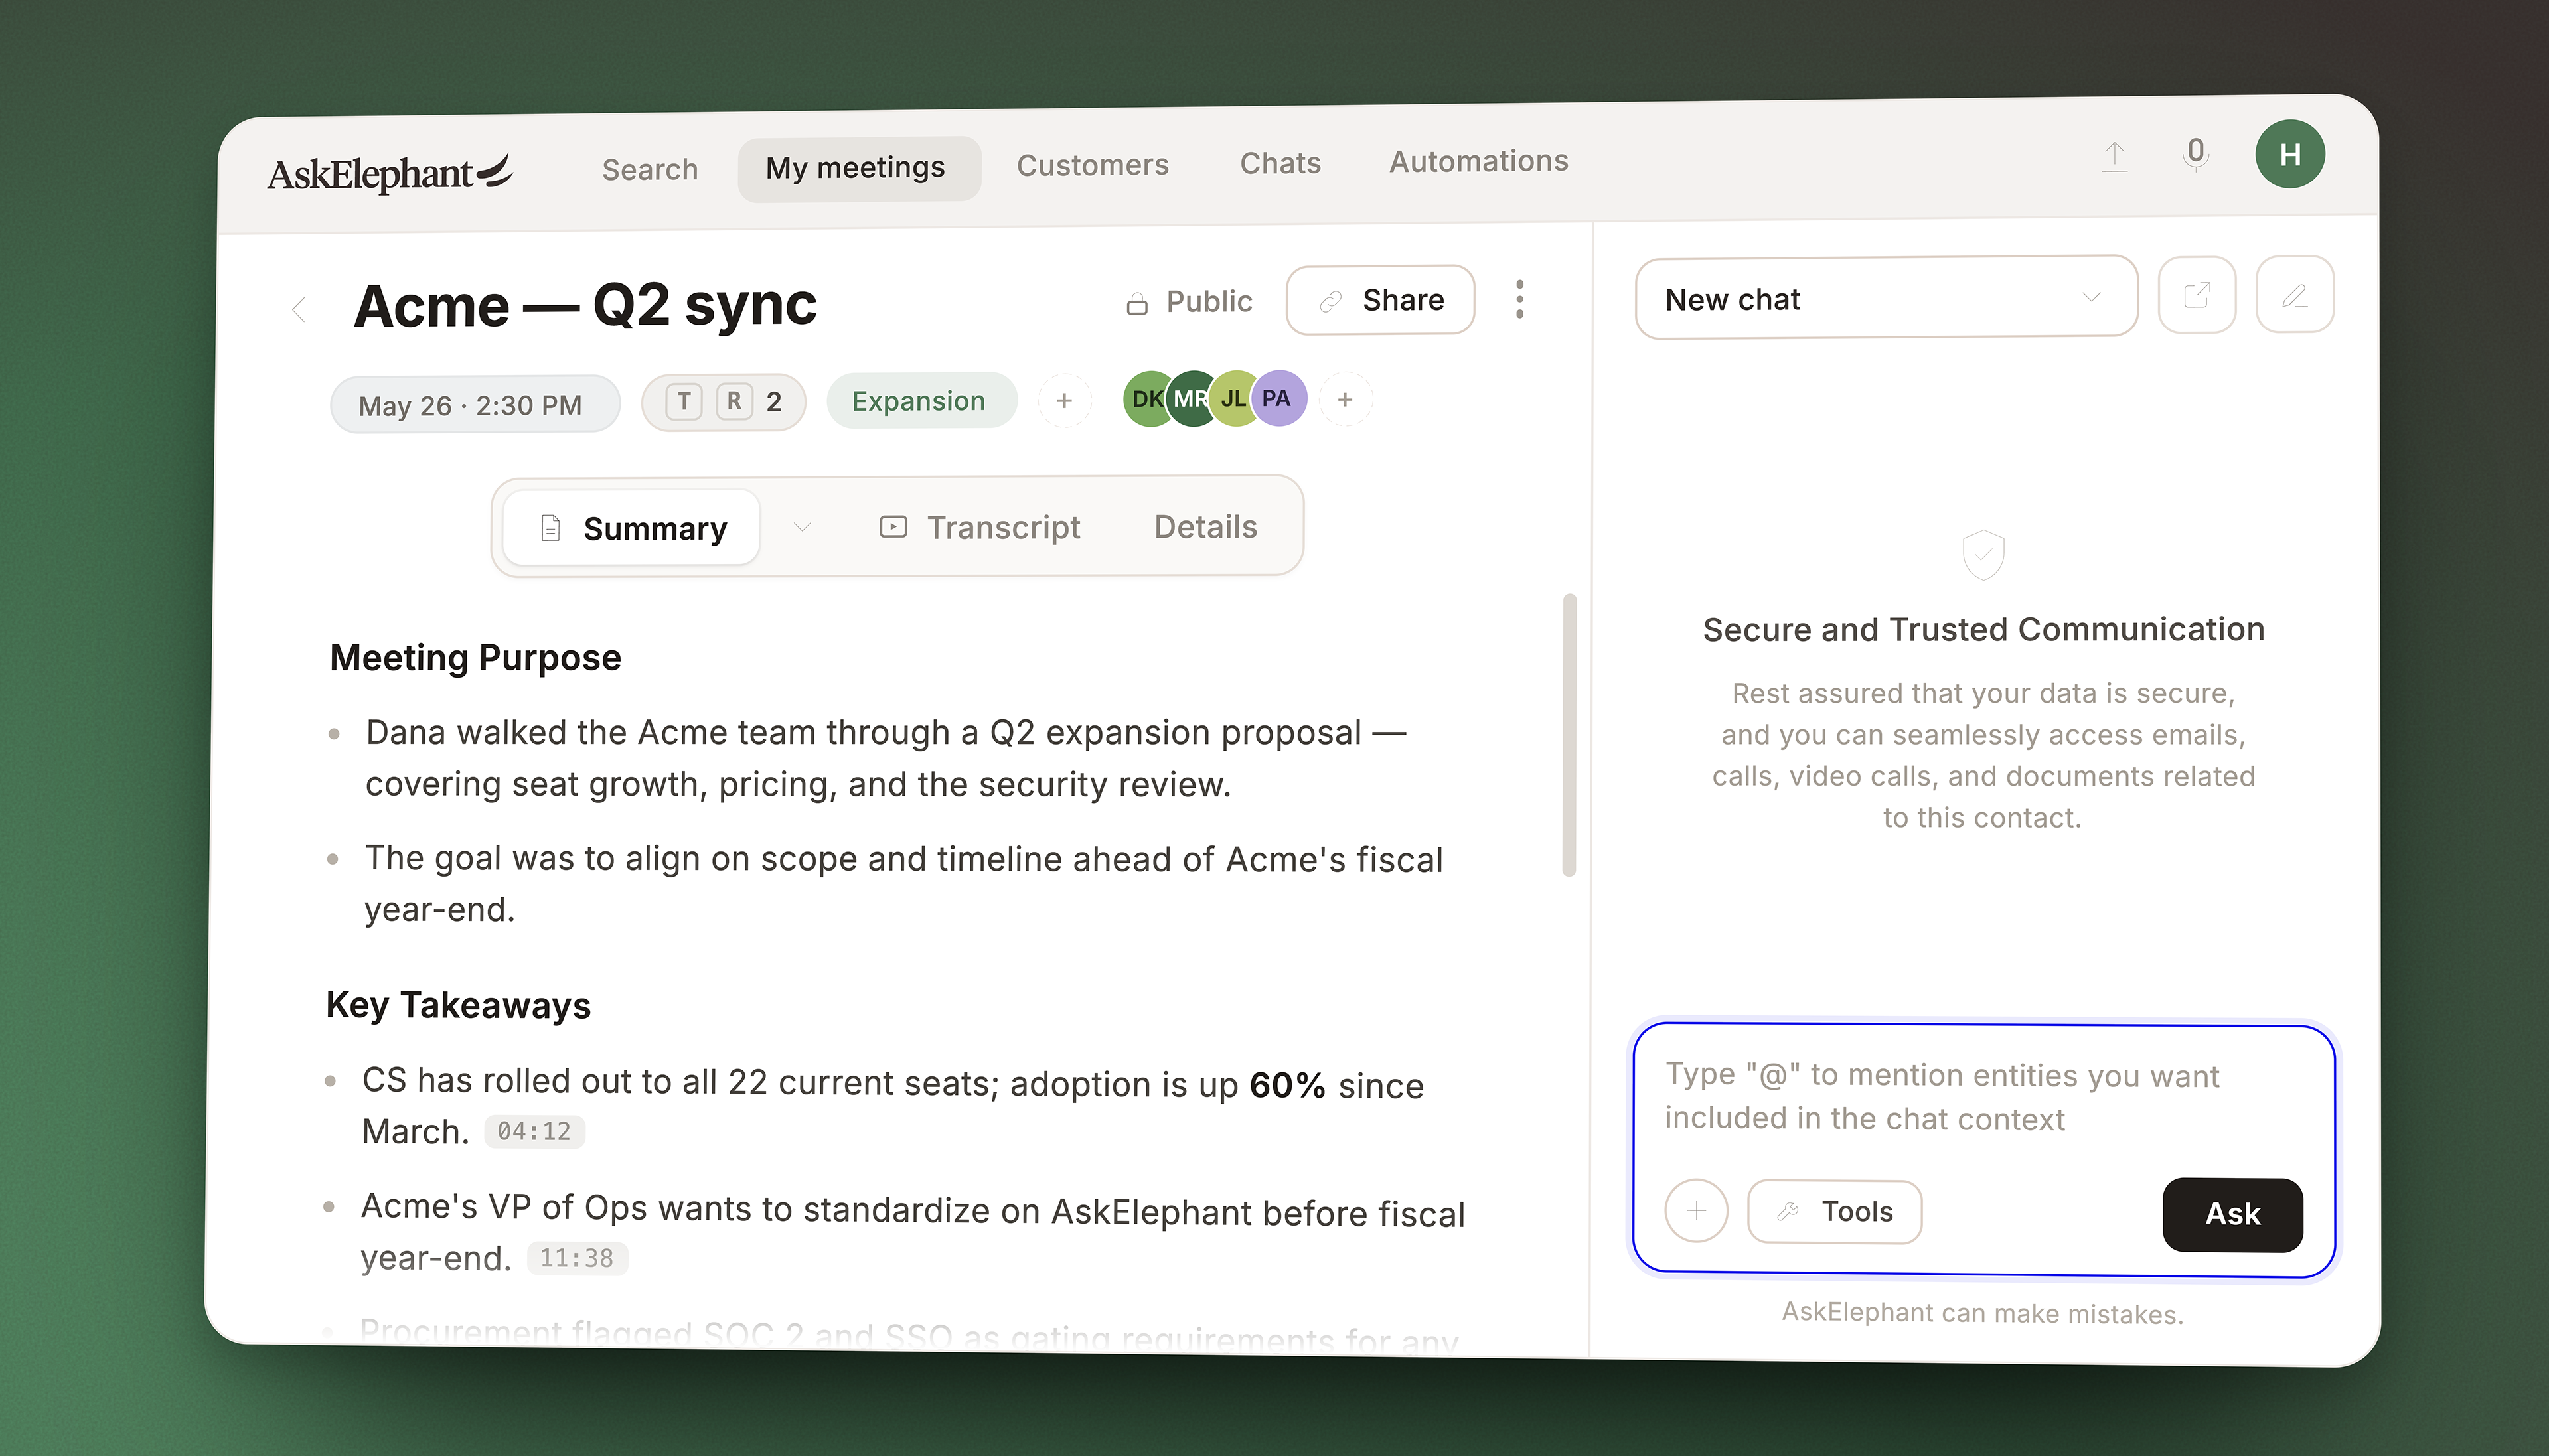2549x1456 pixels.
Task: Click the Expansion tag
Action: 921,401
